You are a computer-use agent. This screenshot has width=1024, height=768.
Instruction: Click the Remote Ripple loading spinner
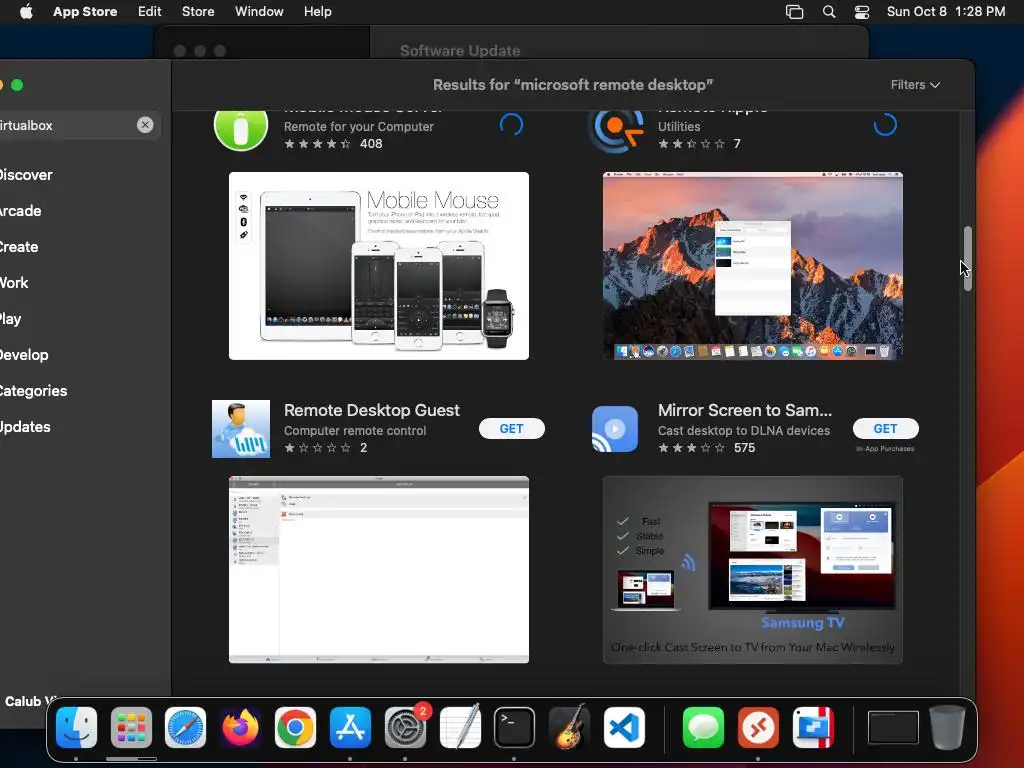click(885, 124)
